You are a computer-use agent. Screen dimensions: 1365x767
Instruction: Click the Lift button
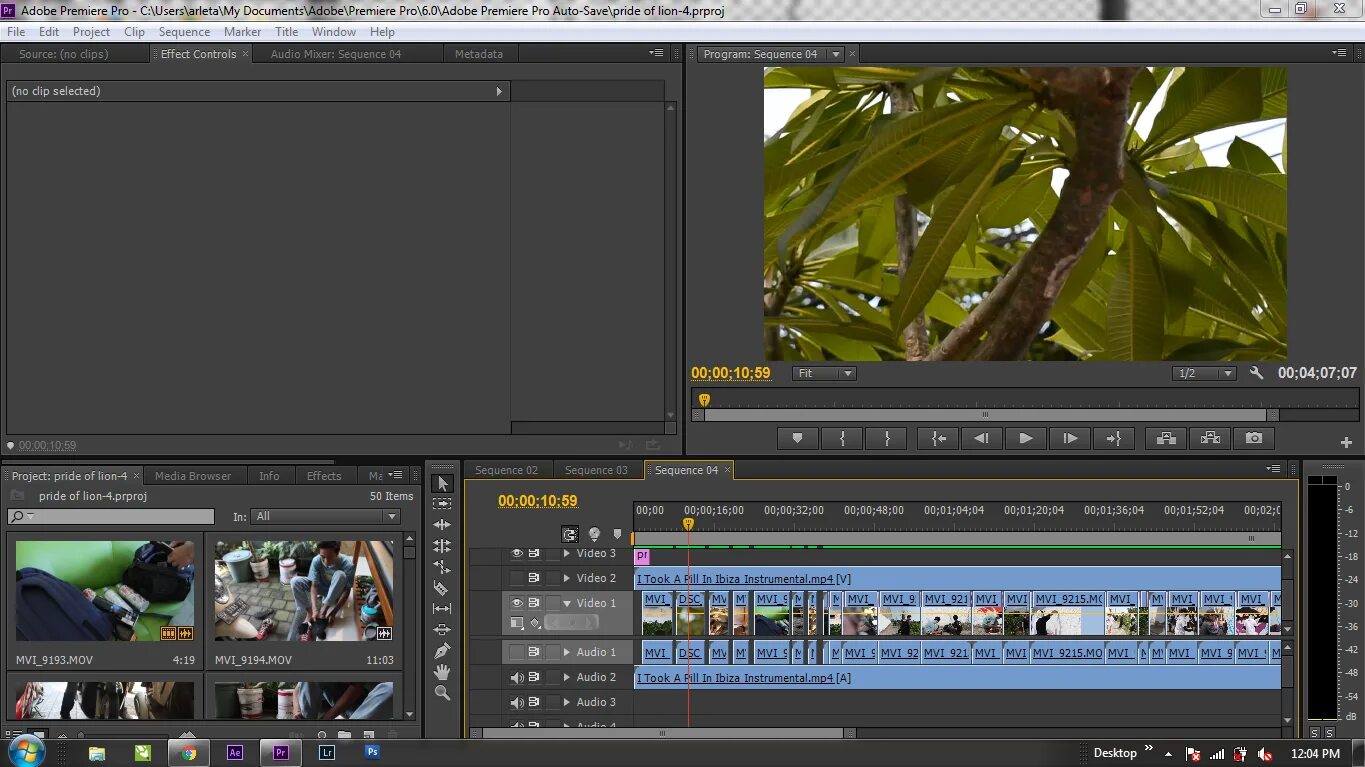(1165, 438)
